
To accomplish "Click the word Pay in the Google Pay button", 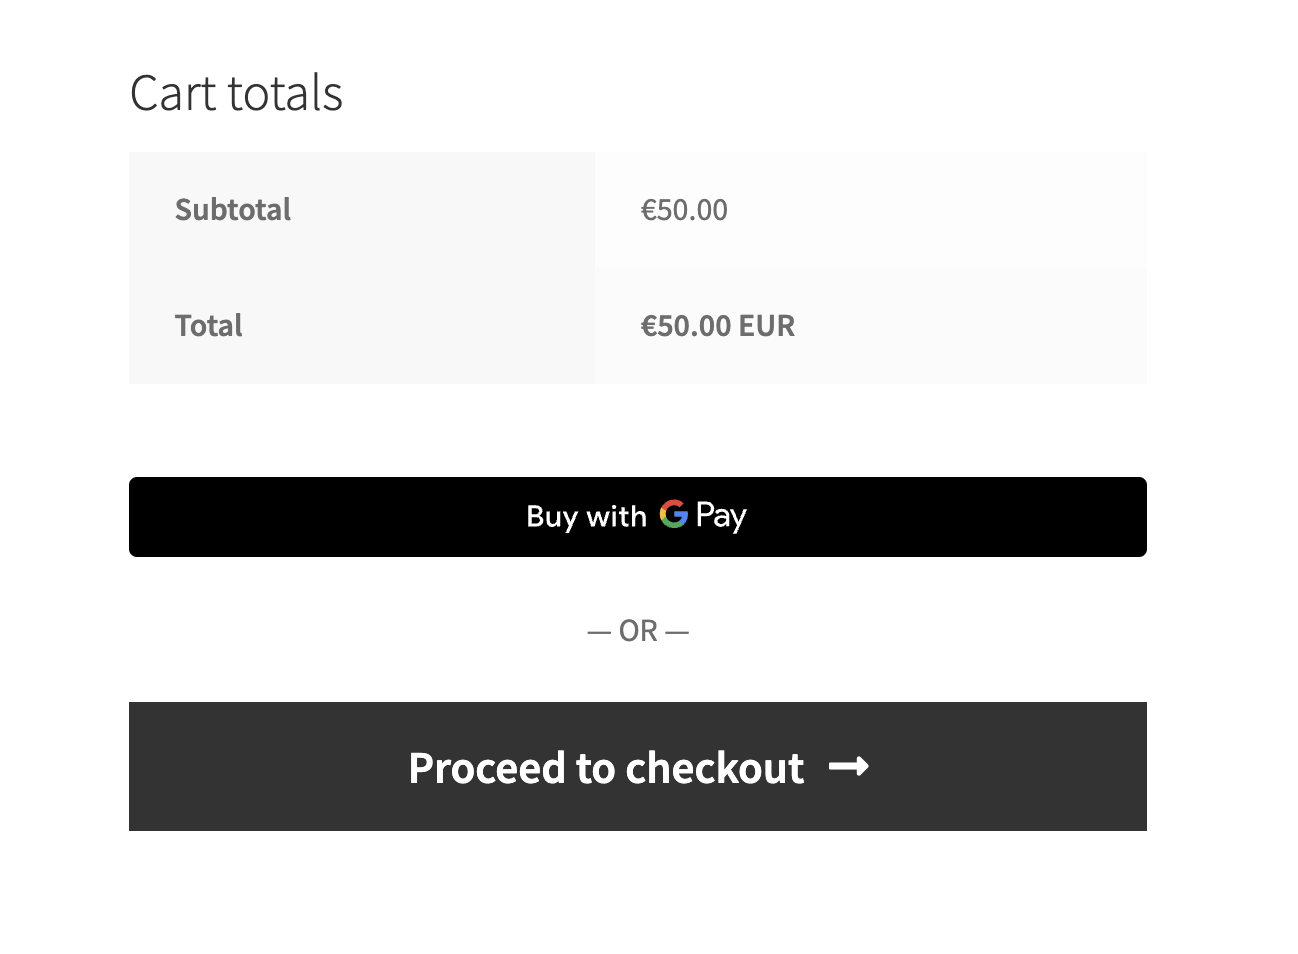I will 721,516.
